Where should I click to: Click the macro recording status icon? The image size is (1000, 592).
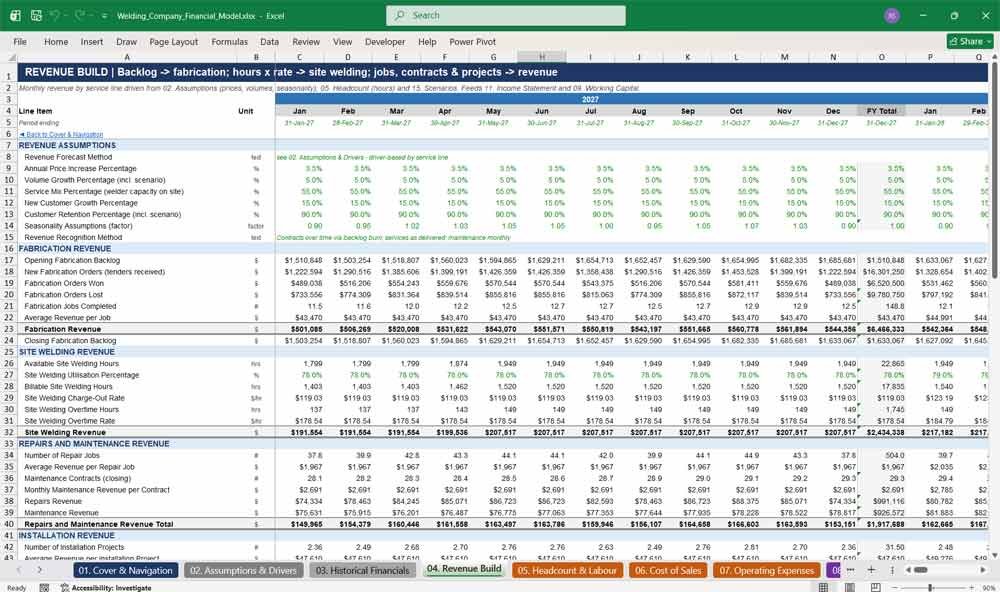pyautogui.click(x=44, y=587)
